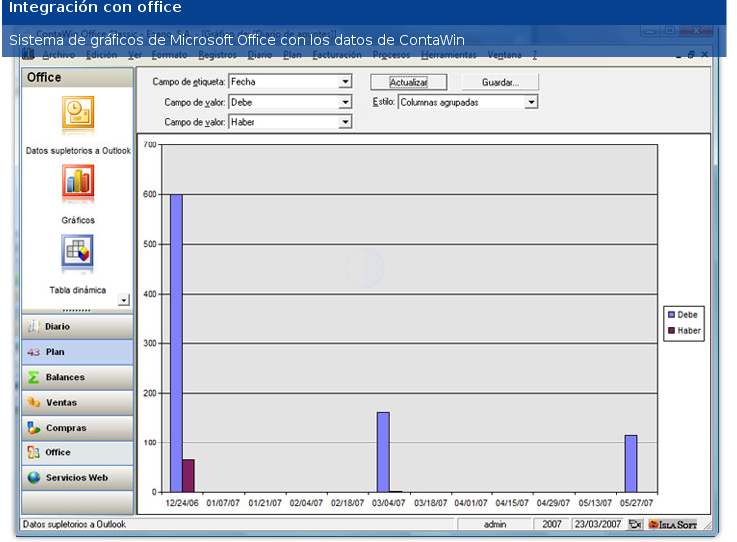
Task: Click the Plan sidebar icon
Action: (33, 352)
